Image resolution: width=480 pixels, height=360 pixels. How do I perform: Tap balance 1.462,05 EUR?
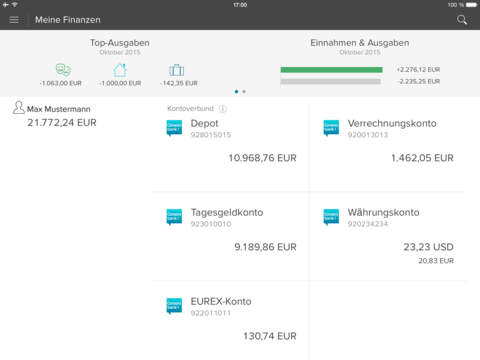click(x=422, y=158)
